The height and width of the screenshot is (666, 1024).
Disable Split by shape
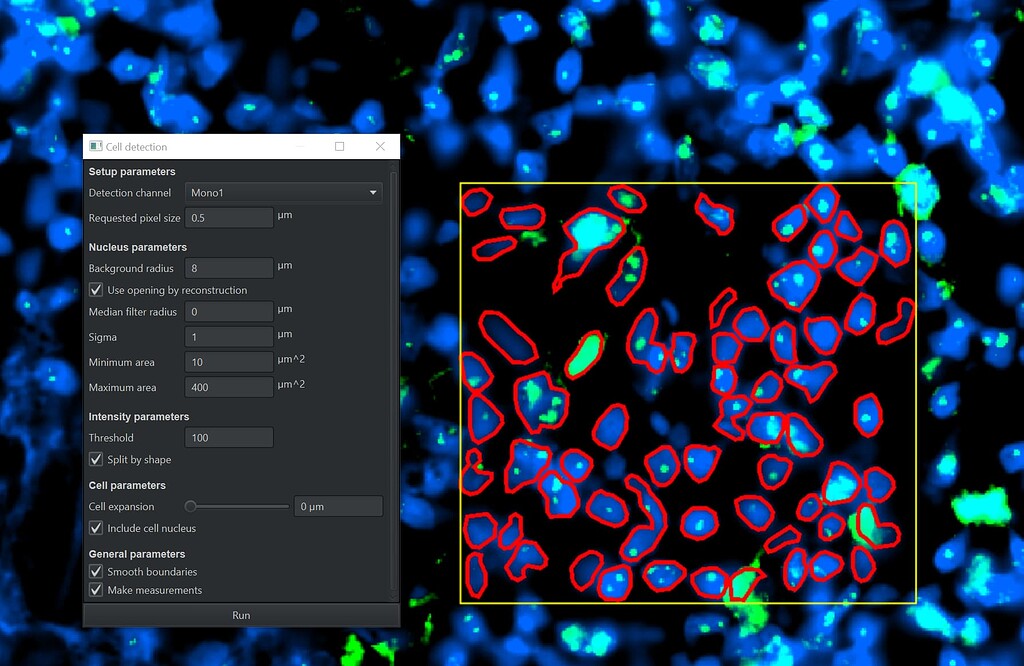(95, 459)
